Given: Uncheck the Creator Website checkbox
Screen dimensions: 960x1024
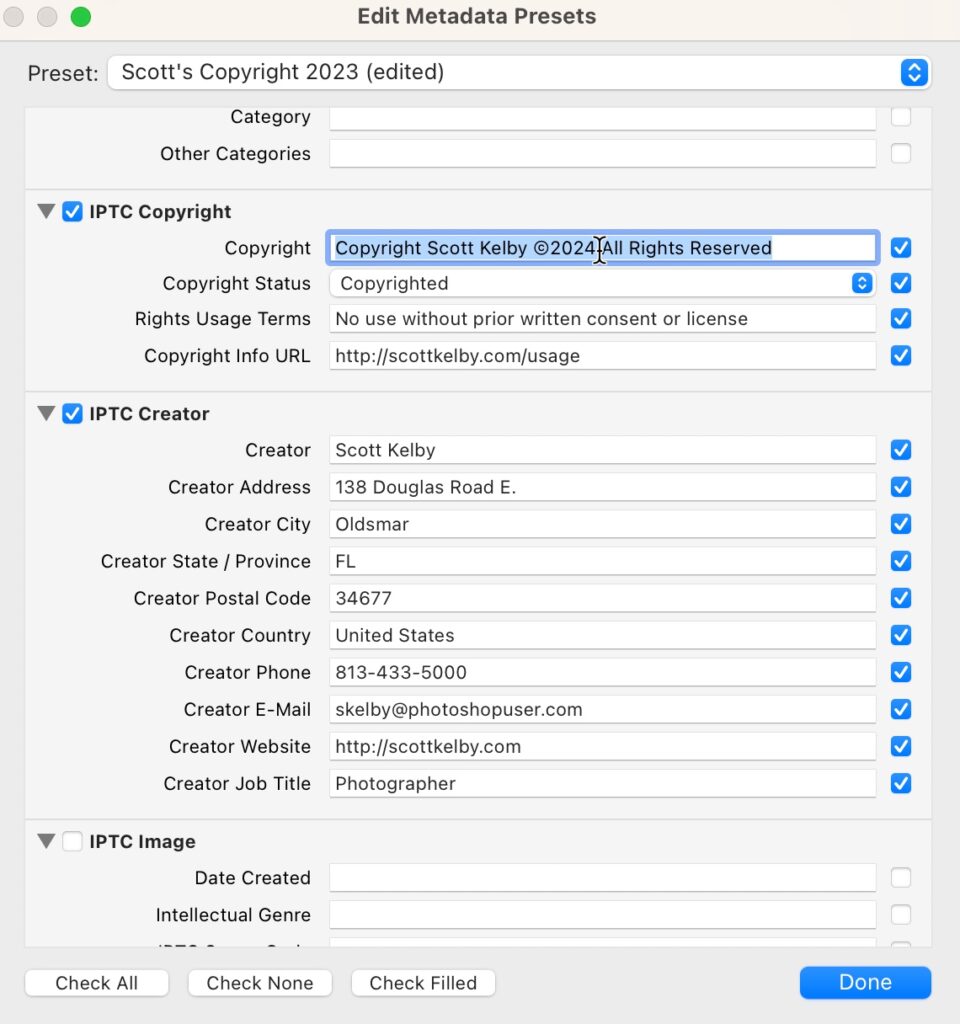Looking at the screenshot, I should [901, 746].
